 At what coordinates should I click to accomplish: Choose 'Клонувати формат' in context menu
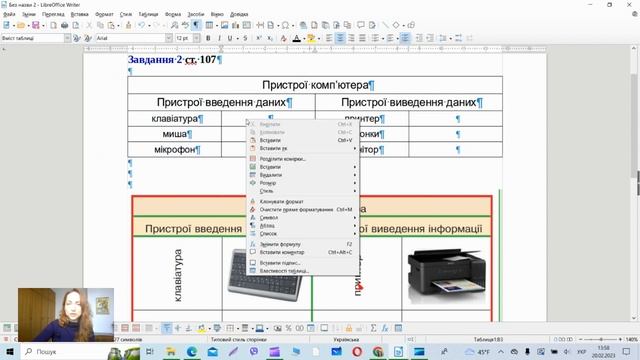pos(303,201)
